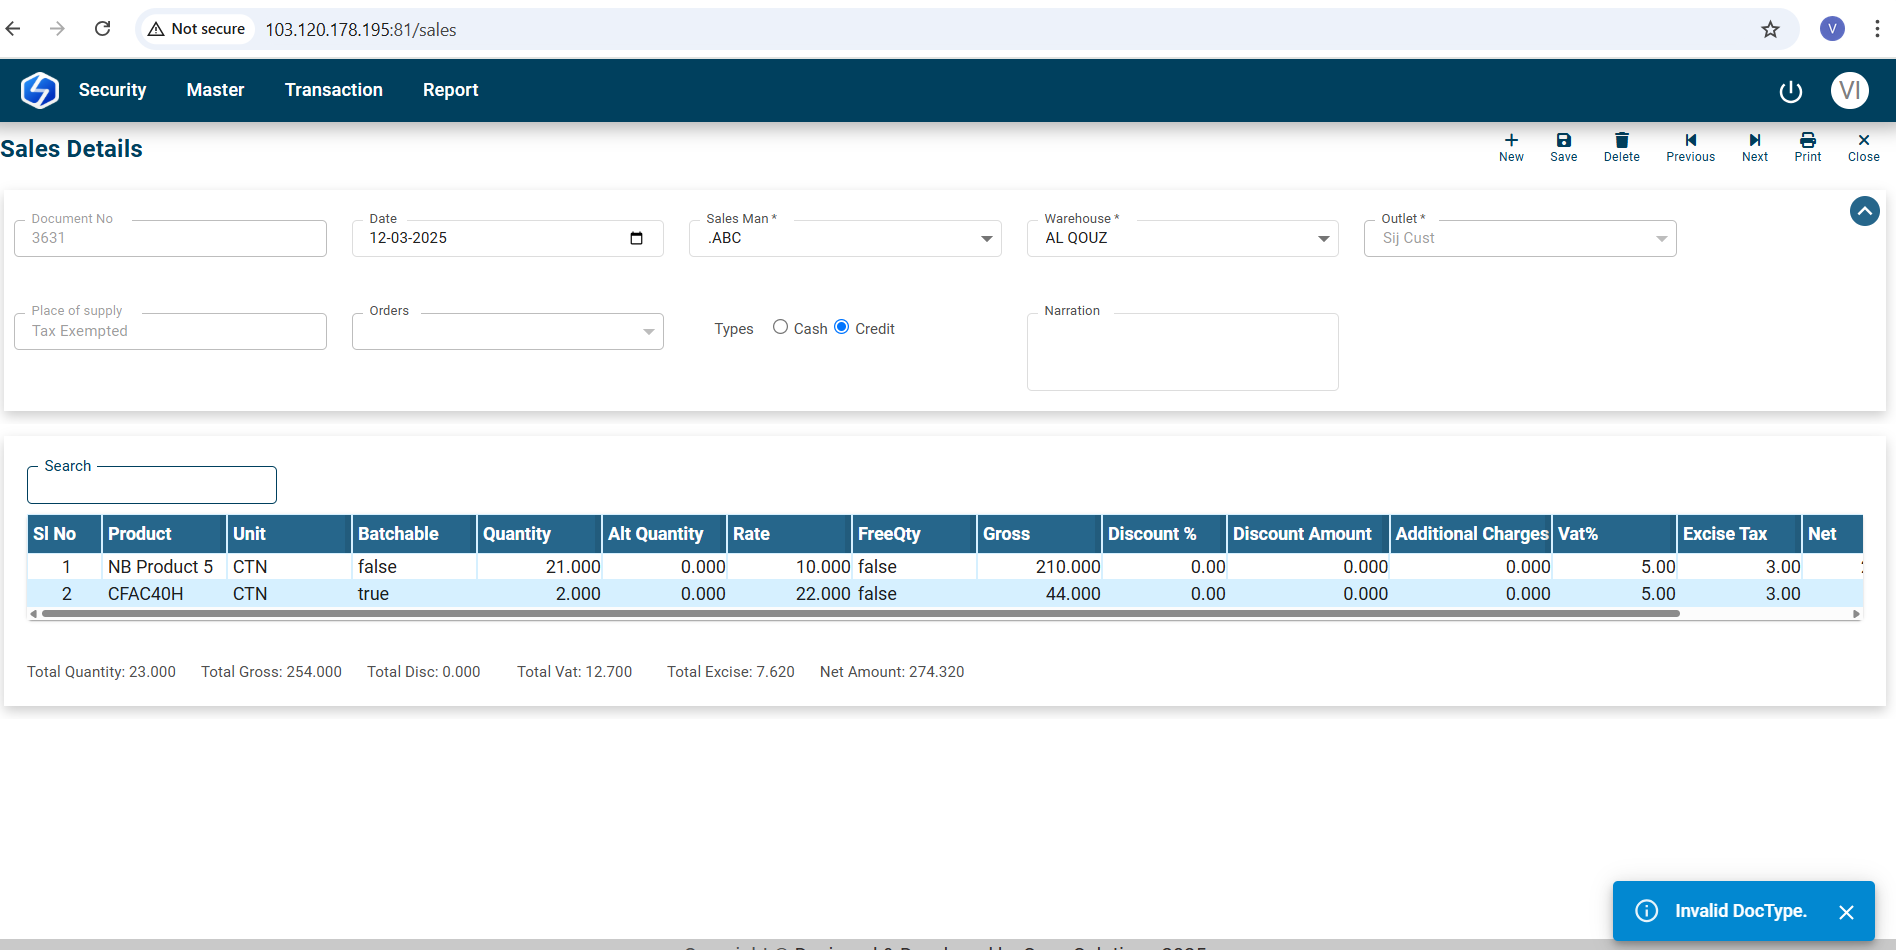Image resolution: width=1896 pixels, height=950 pixels.
Task: Click the power logout icon
Action: [x=1790, y=91]
